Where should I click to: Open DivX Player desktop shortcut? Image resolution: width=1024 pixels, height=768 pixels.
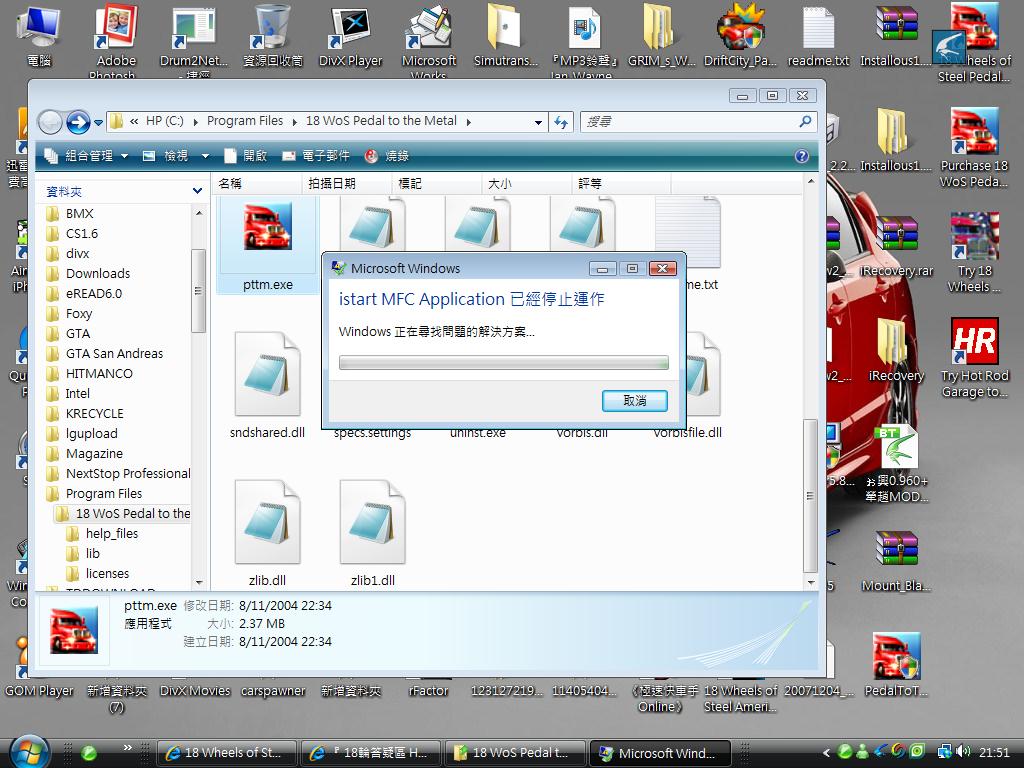tap(350, 30)
